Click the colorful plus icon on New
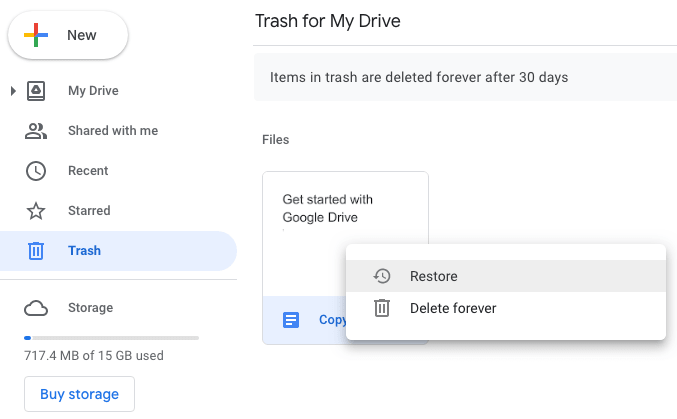Image resolution: width=677 pixels, height=419 pixels. pos(36,36)
